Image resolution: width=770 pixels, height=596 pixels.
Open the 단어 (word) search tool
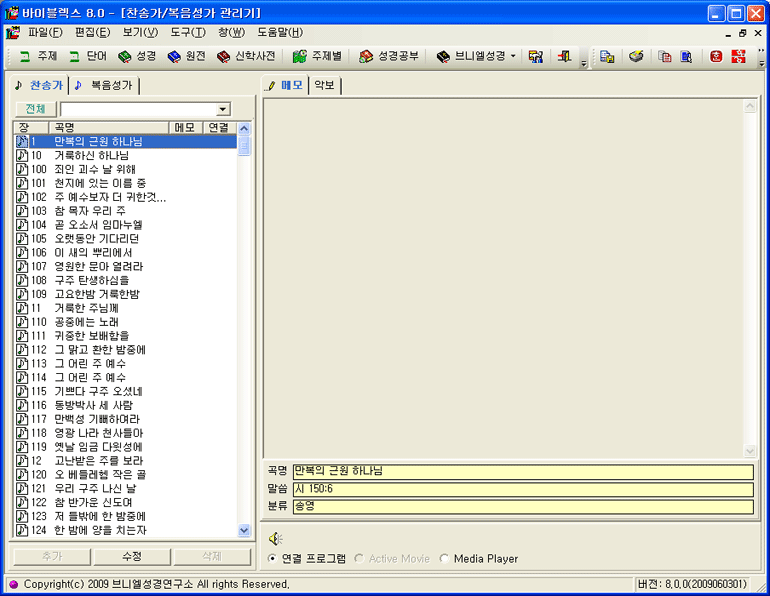pos(88,56)
